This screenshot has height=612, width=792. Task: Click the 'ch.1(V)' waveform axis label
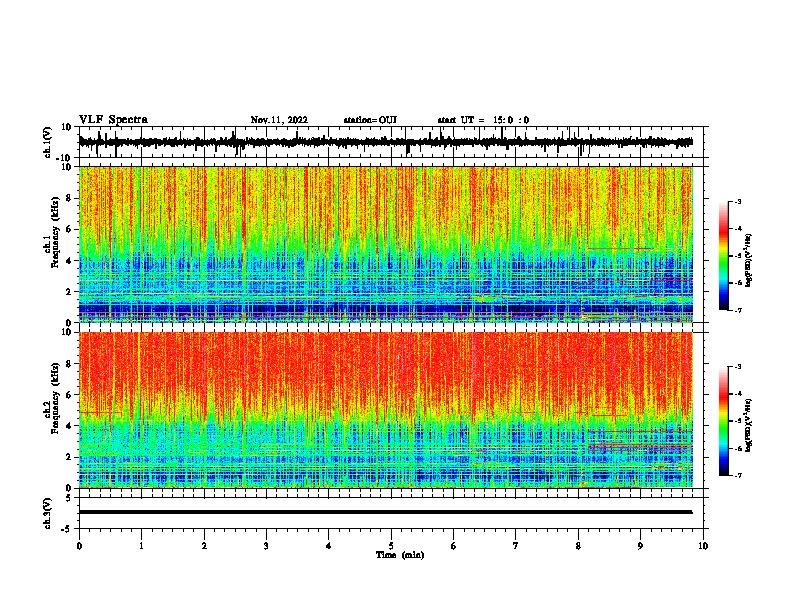[x=48, y=142]
